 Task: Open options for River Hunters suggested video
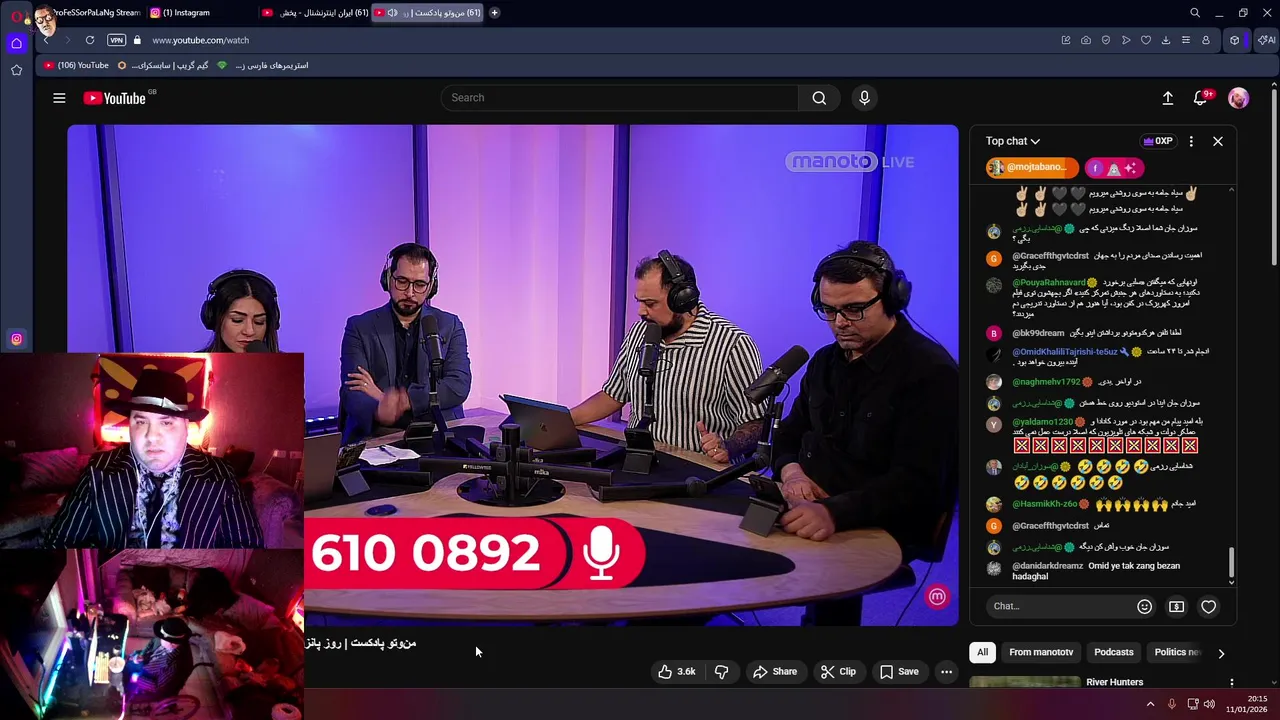[1231, 682]
